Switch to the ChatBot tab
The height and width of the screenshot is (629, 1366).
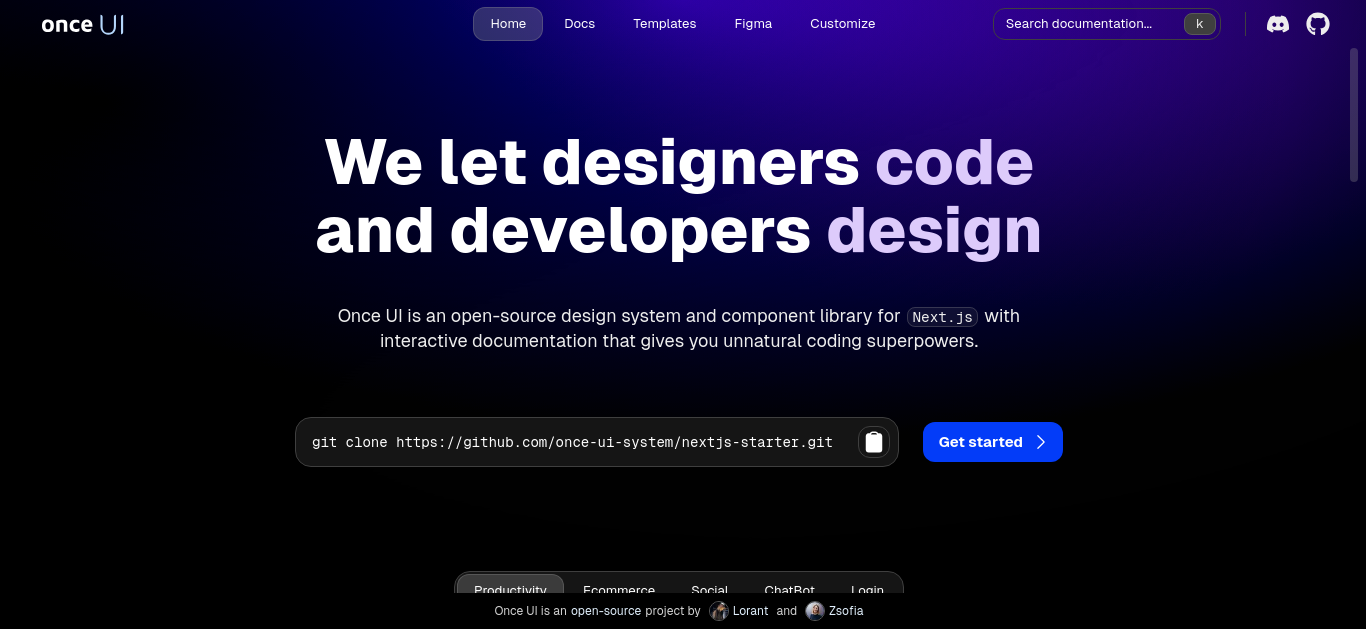(x=789, y=589)
